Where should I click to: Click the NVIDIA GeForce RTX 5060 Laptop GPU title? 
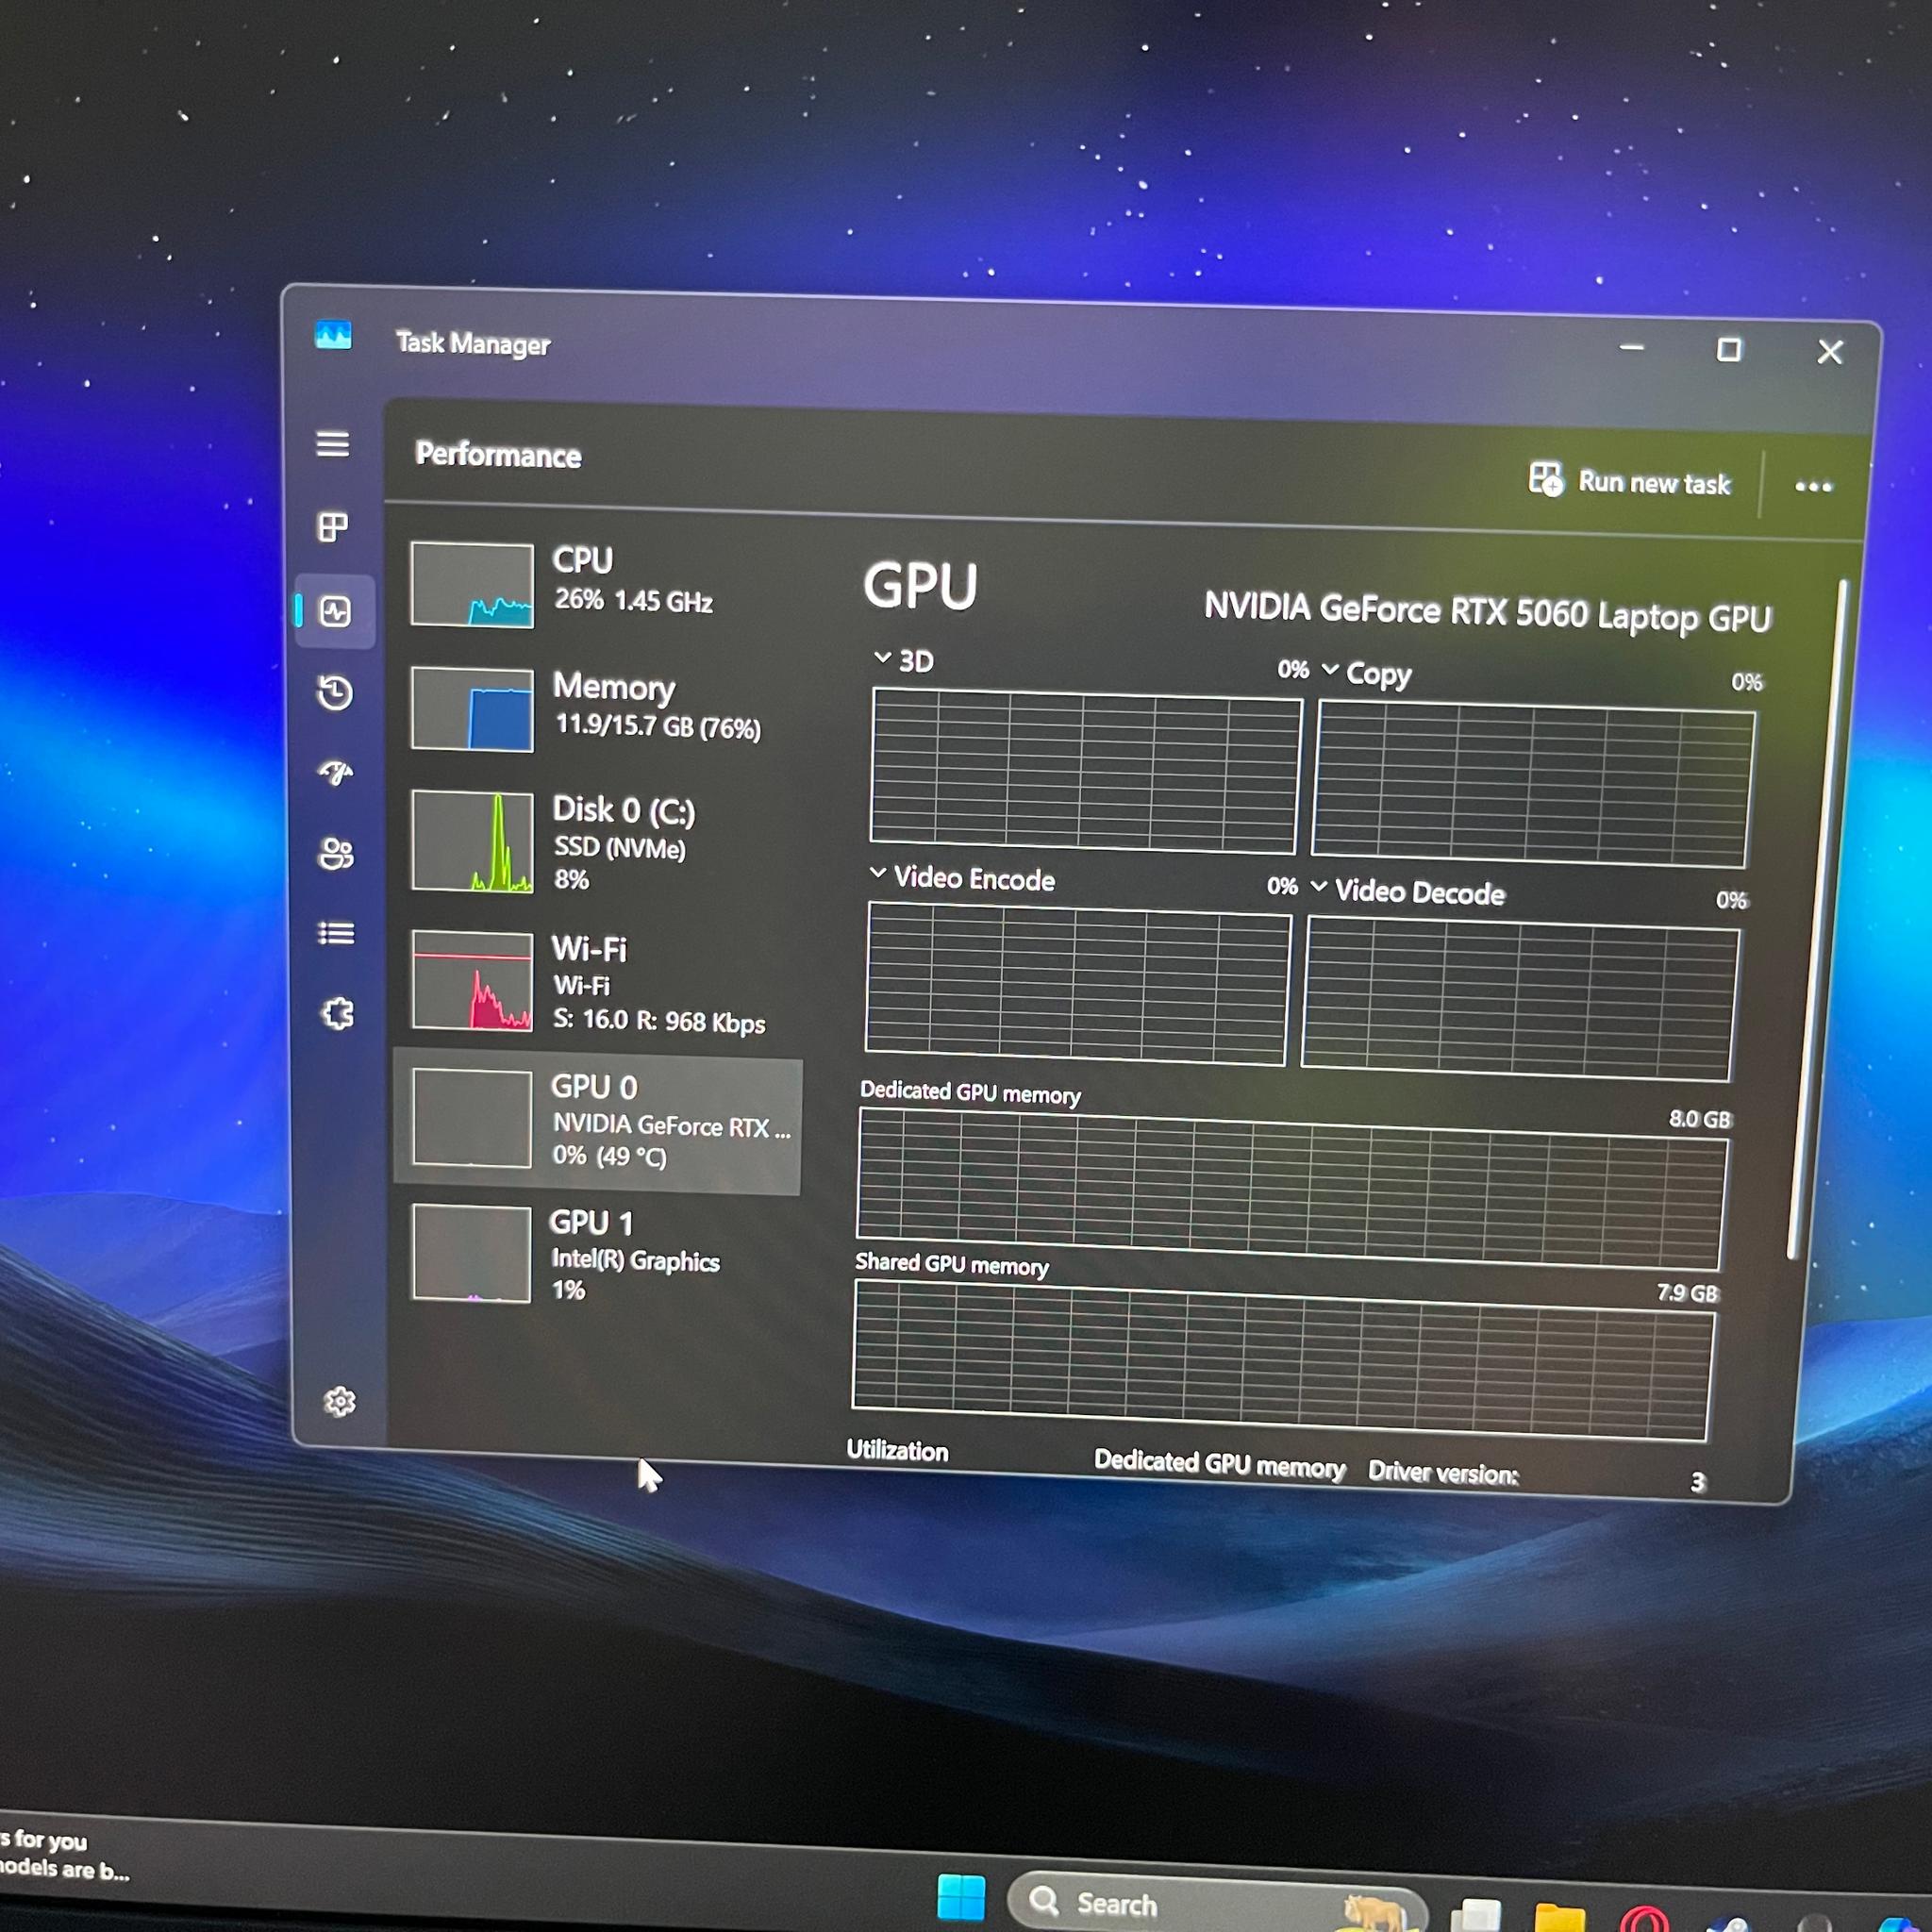1487,612
